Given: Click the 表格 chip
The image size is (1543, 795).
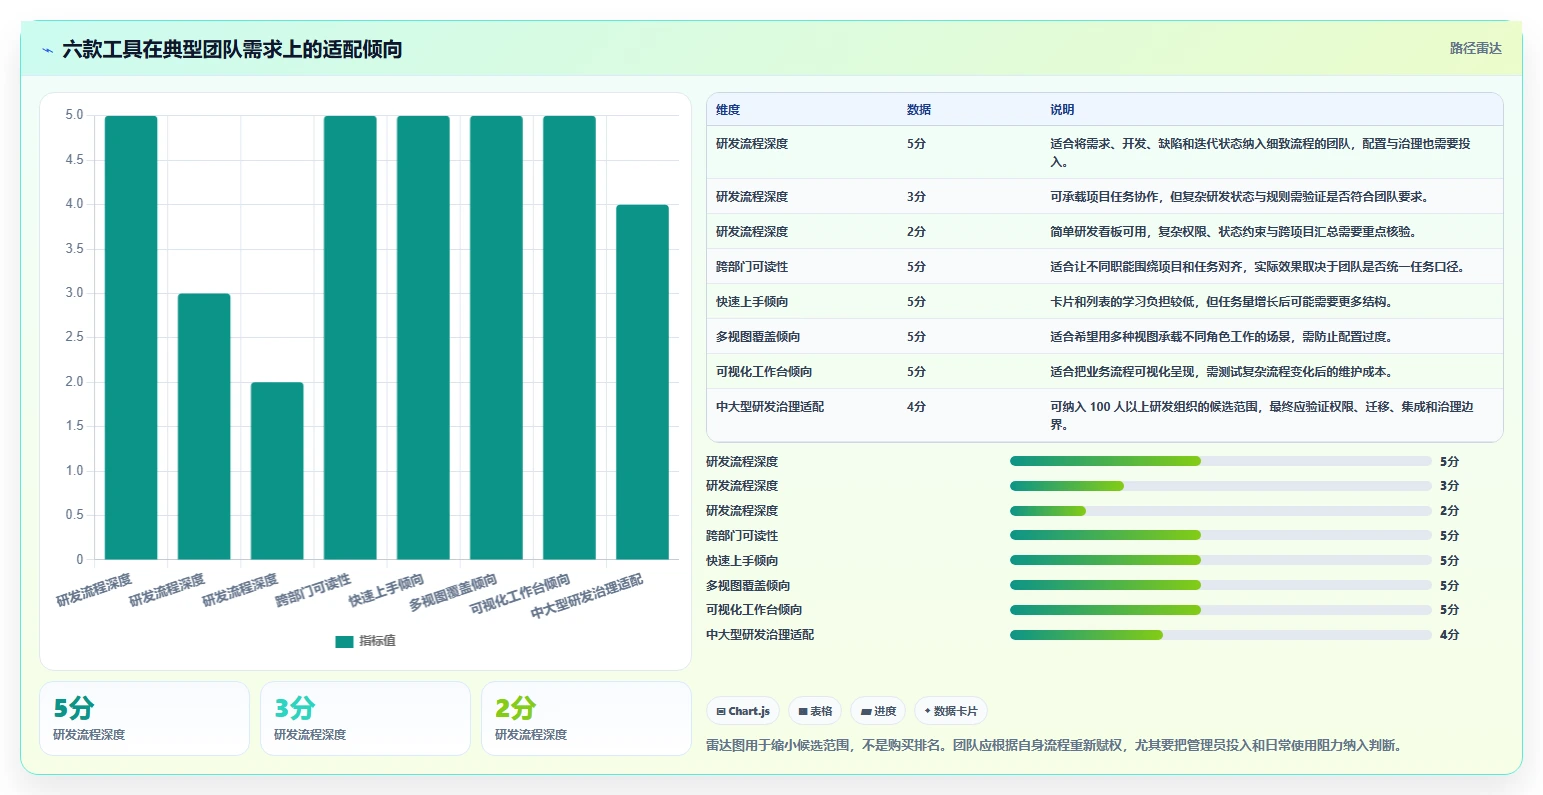Looking at the screenshot, I should (815, 711).
